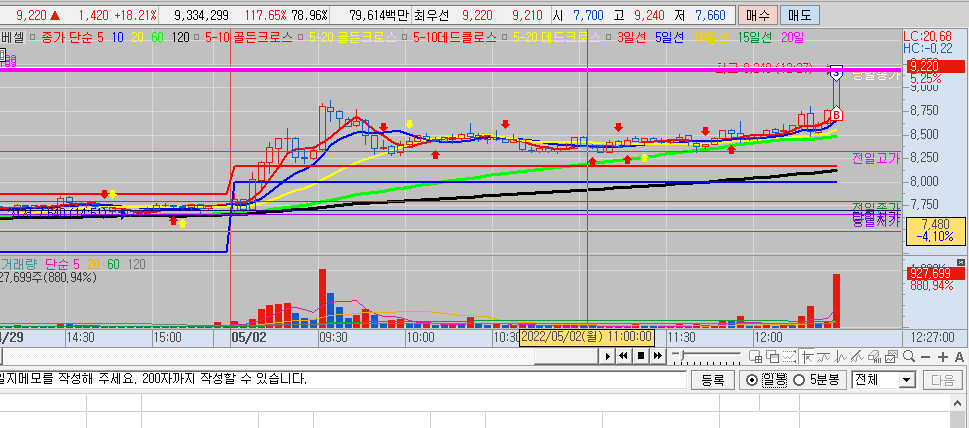Click the stop button in chart playback
This screenshot has height=428, width=969.
(x=641, y=356)
